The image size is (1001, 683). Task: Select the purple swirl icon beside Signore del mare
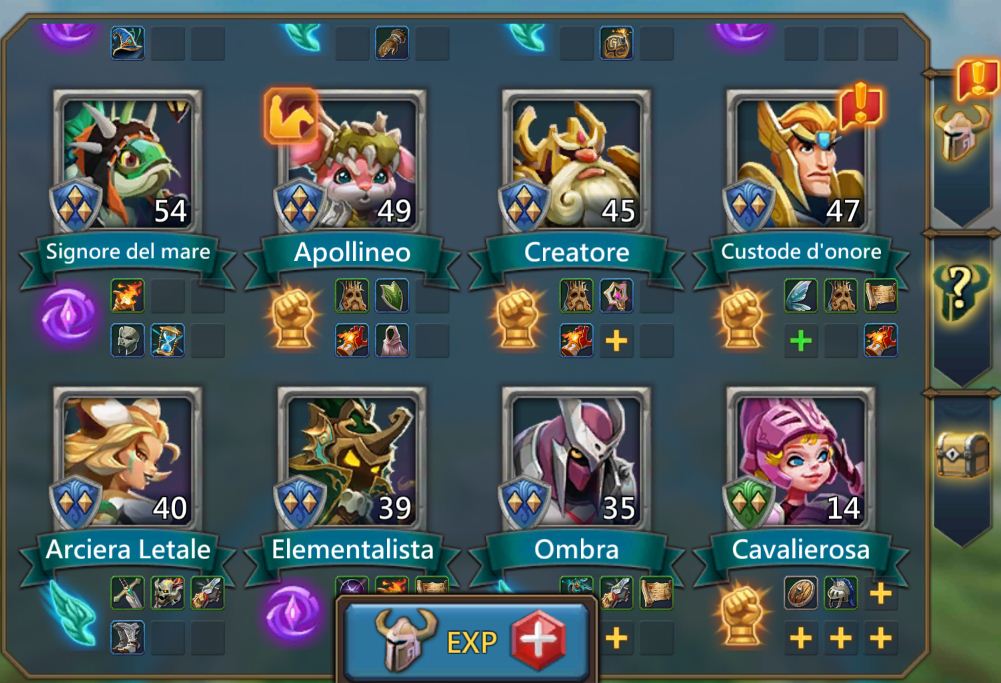[x=68, y=316]
